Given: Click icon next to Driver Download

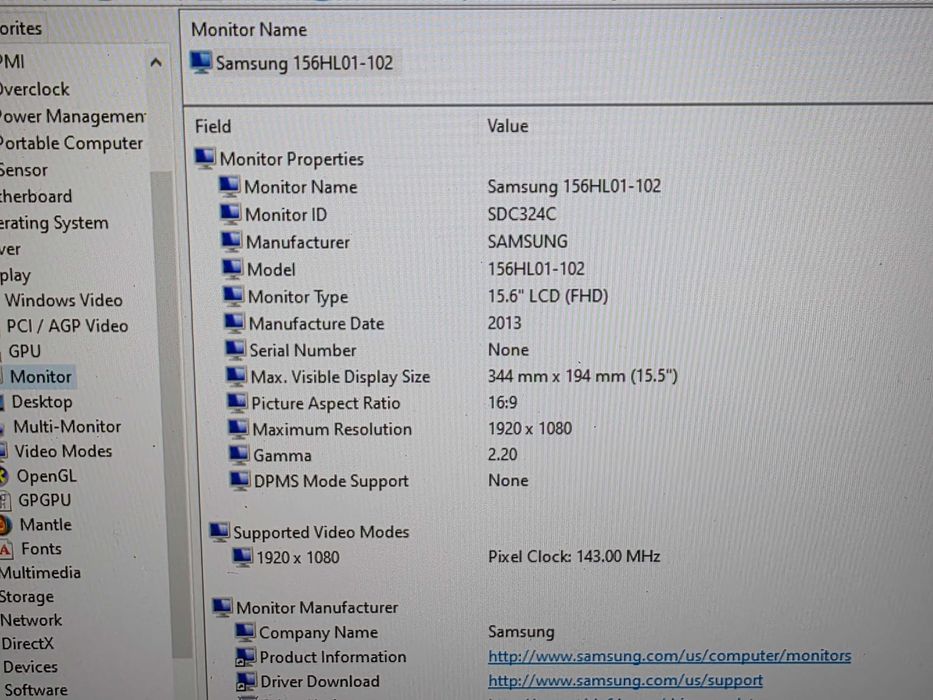Looking at the screenshot, I should (x=246, y=681).
